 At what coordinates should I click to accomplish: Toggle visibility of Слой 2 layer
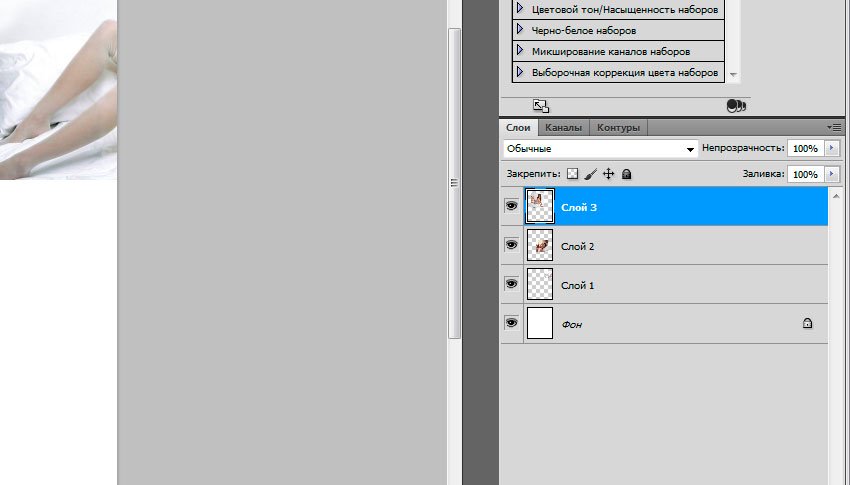(511, 245)
